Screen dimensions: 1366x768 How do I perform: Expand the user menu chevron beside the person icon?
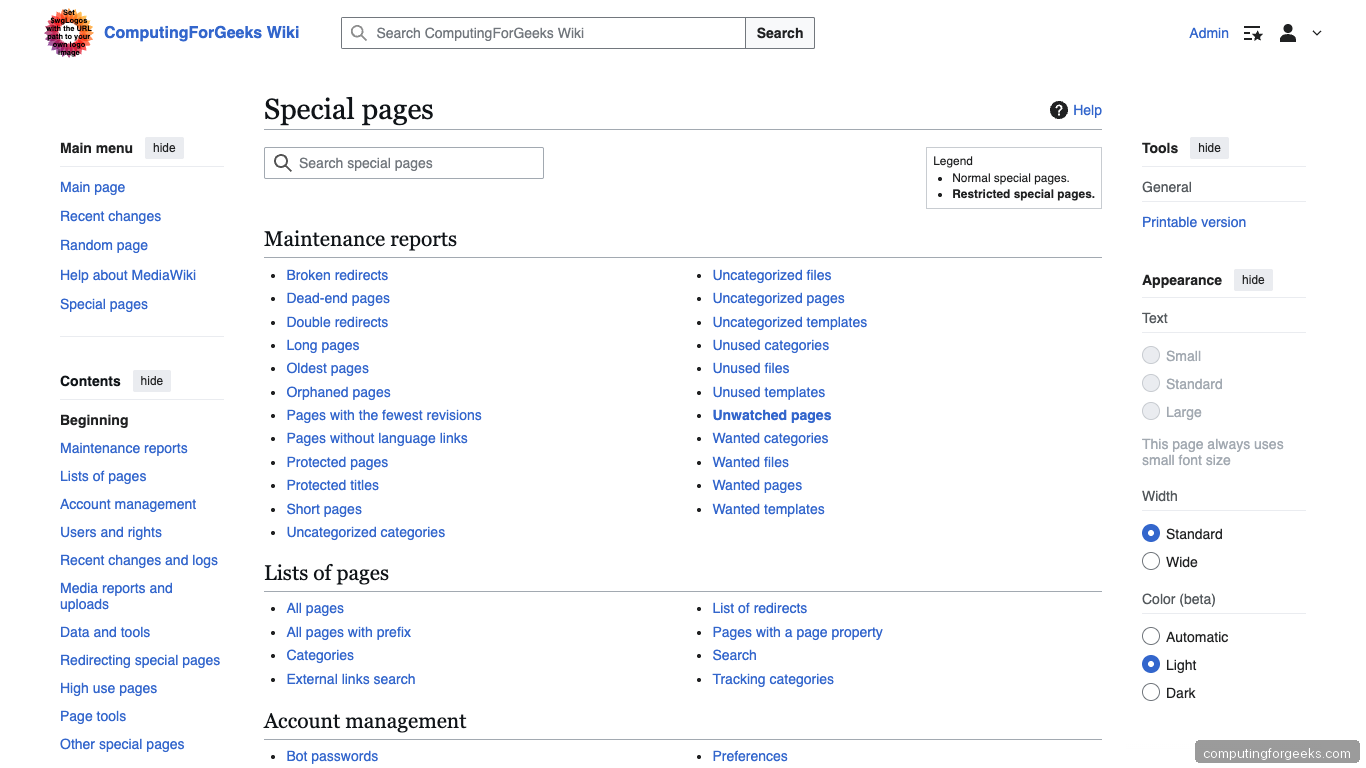(1317, 33)
